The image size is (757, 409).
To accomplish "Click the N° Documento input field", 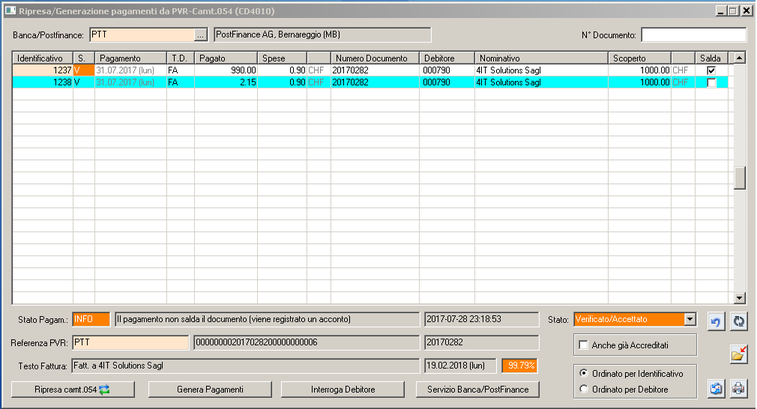I will [x=693, y=35].
